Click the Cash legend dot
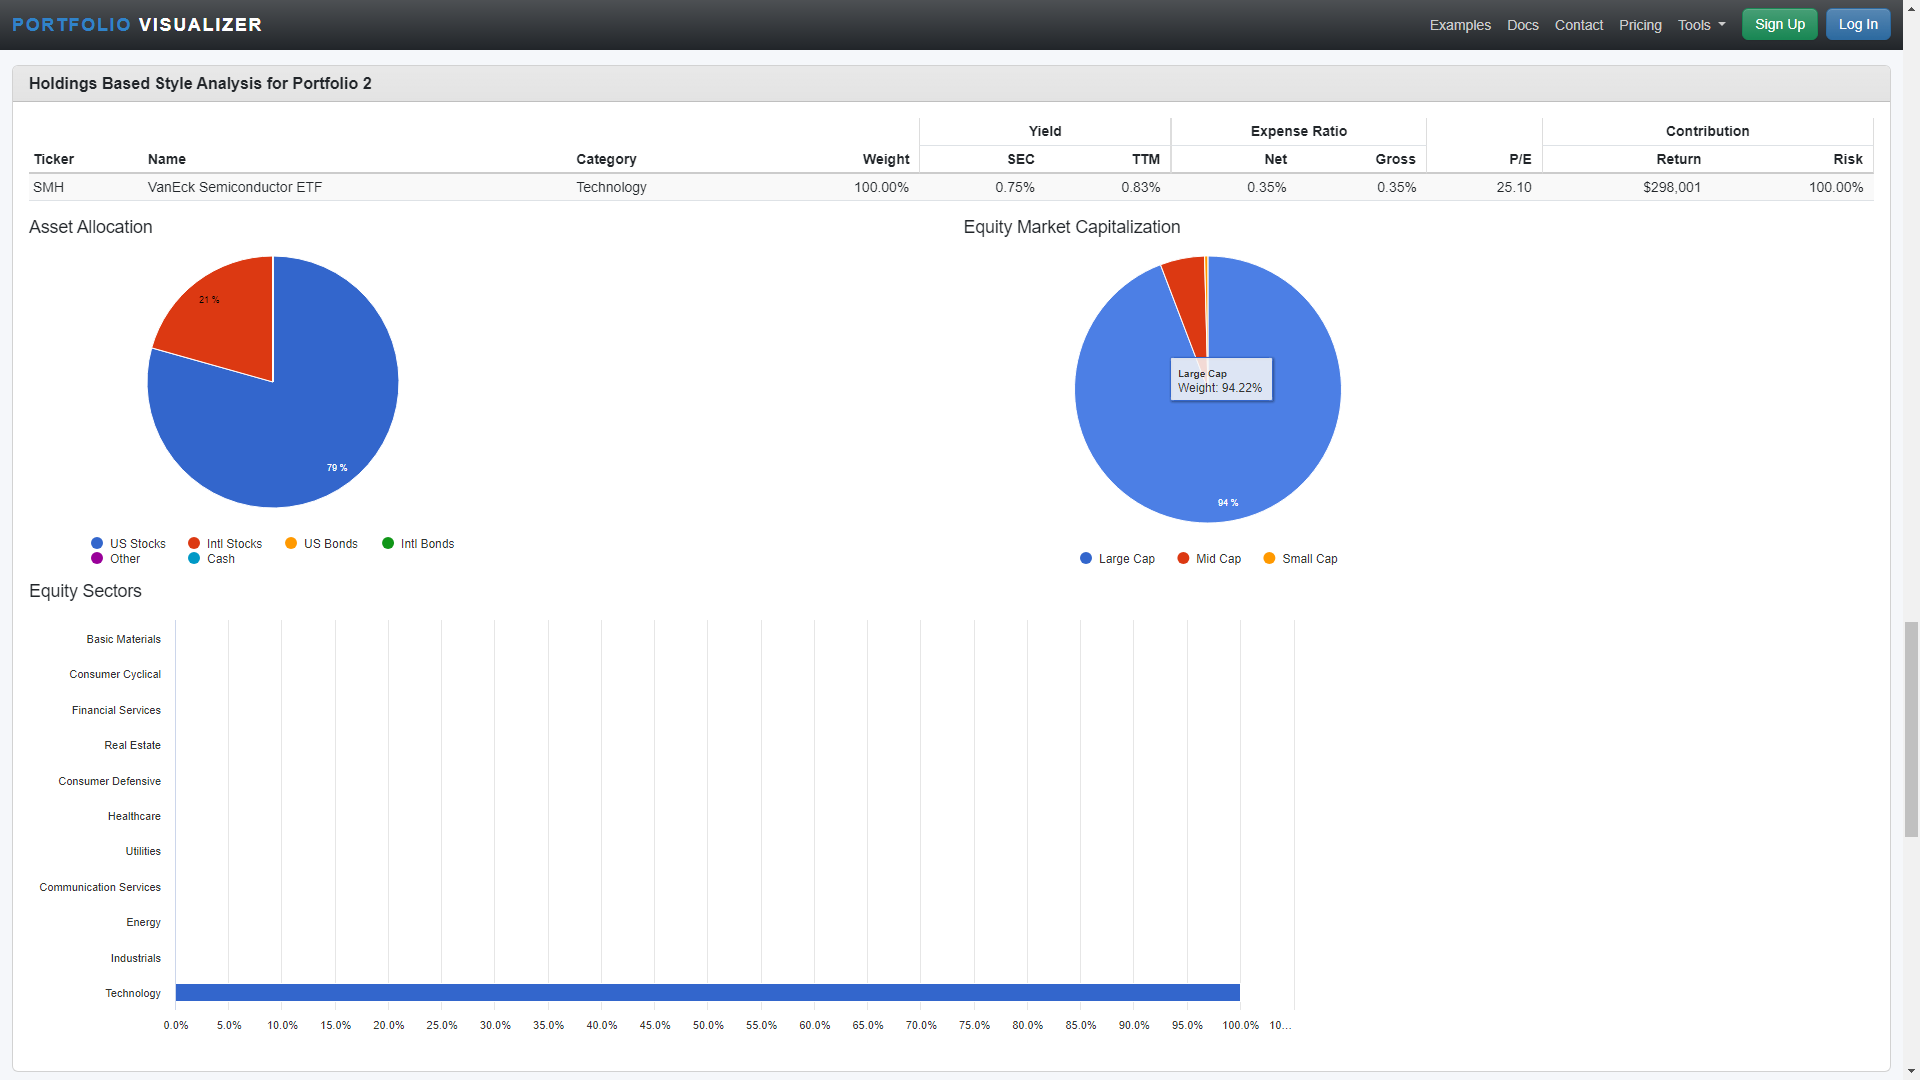 pyautogui.click(x=194, y=559)
